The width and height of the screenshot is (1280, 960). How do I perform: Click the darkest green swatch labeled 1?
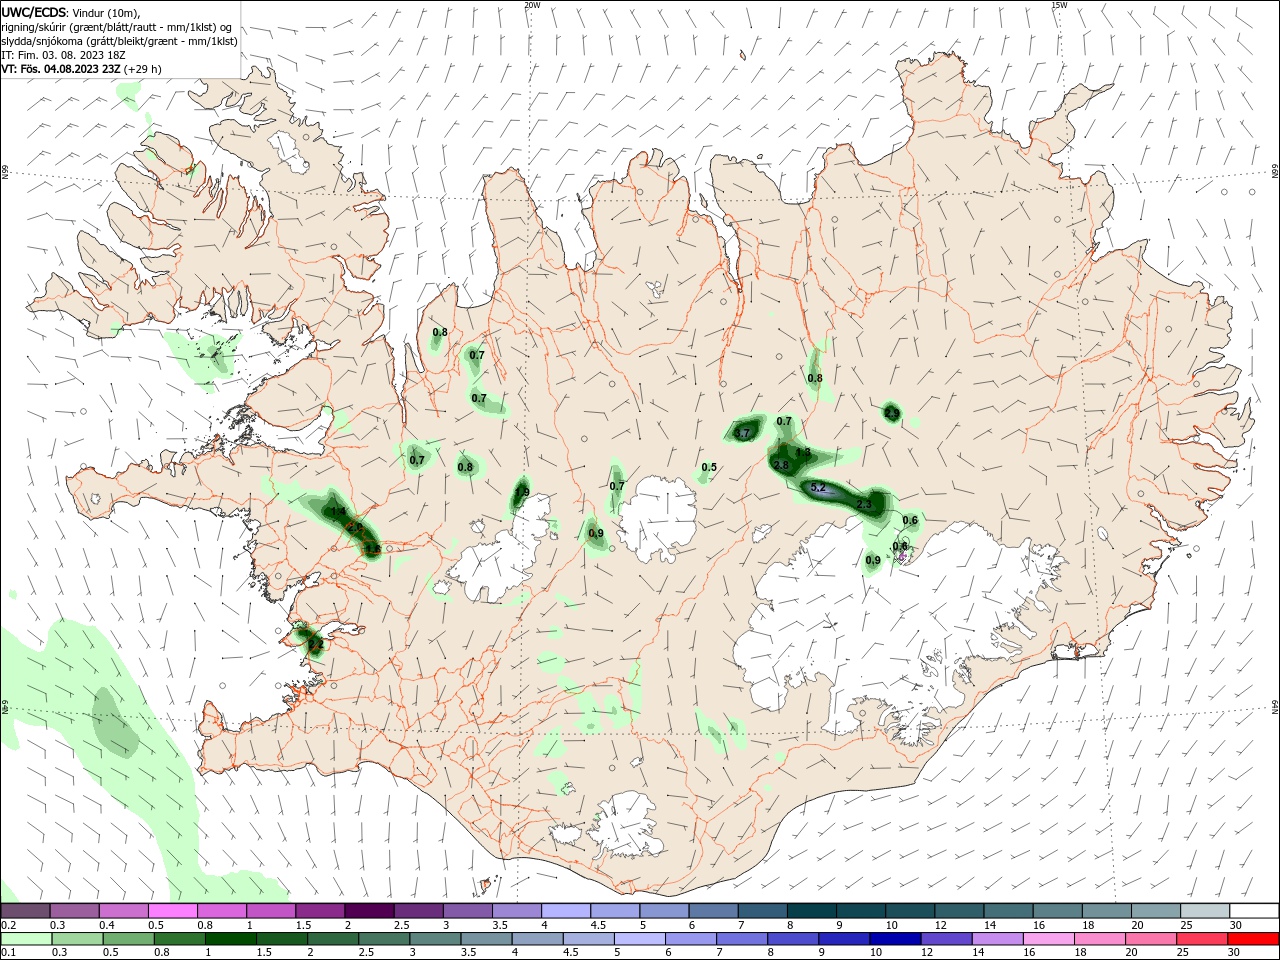pos(231,939)
